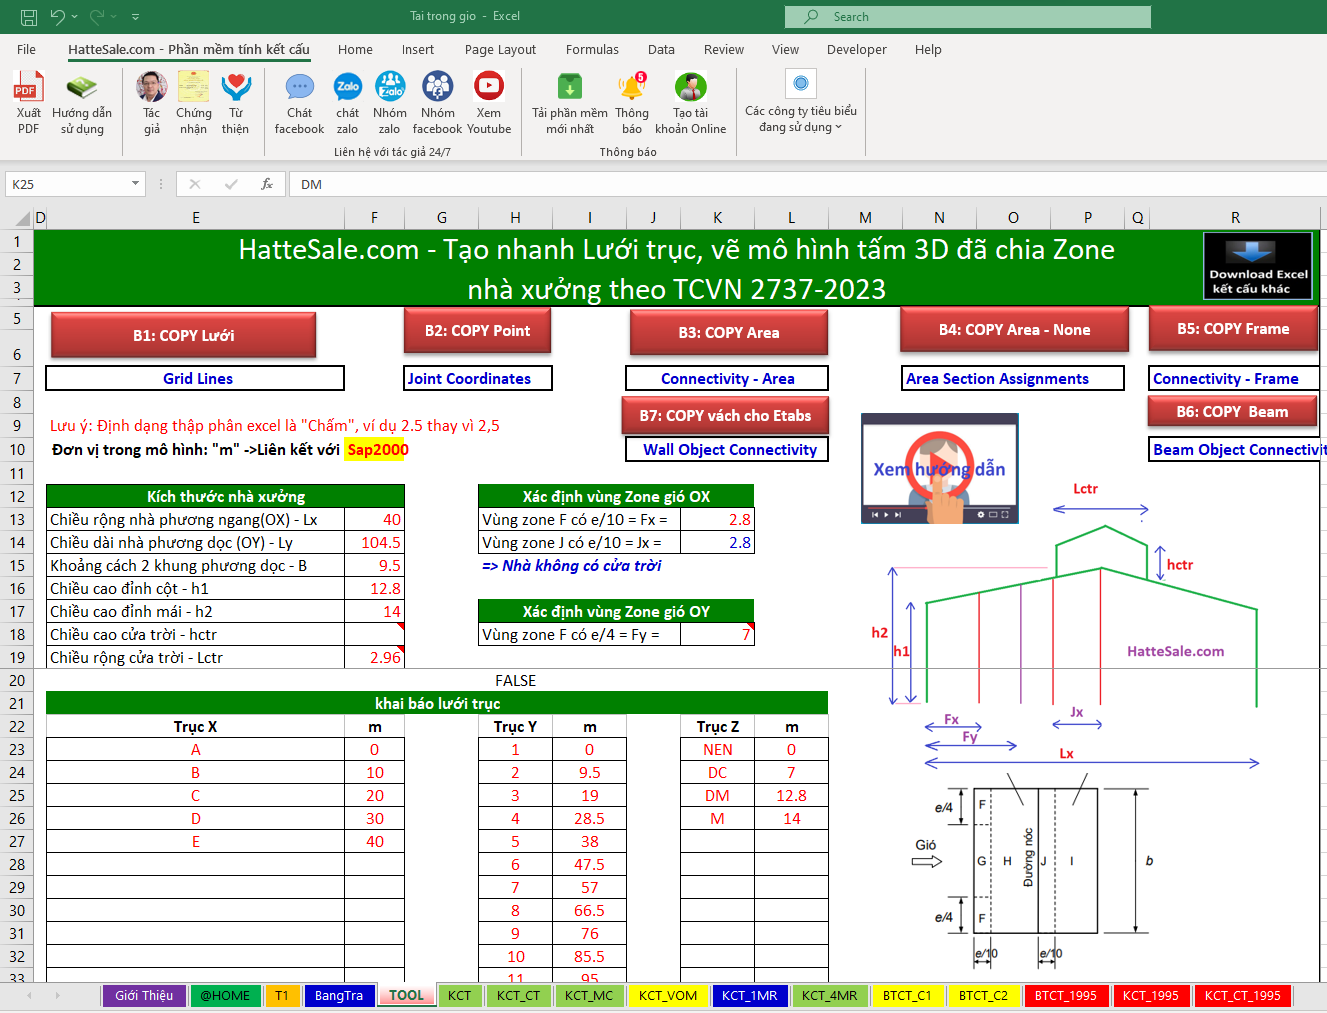Click the Redo arrow icon

pos(97,17)
